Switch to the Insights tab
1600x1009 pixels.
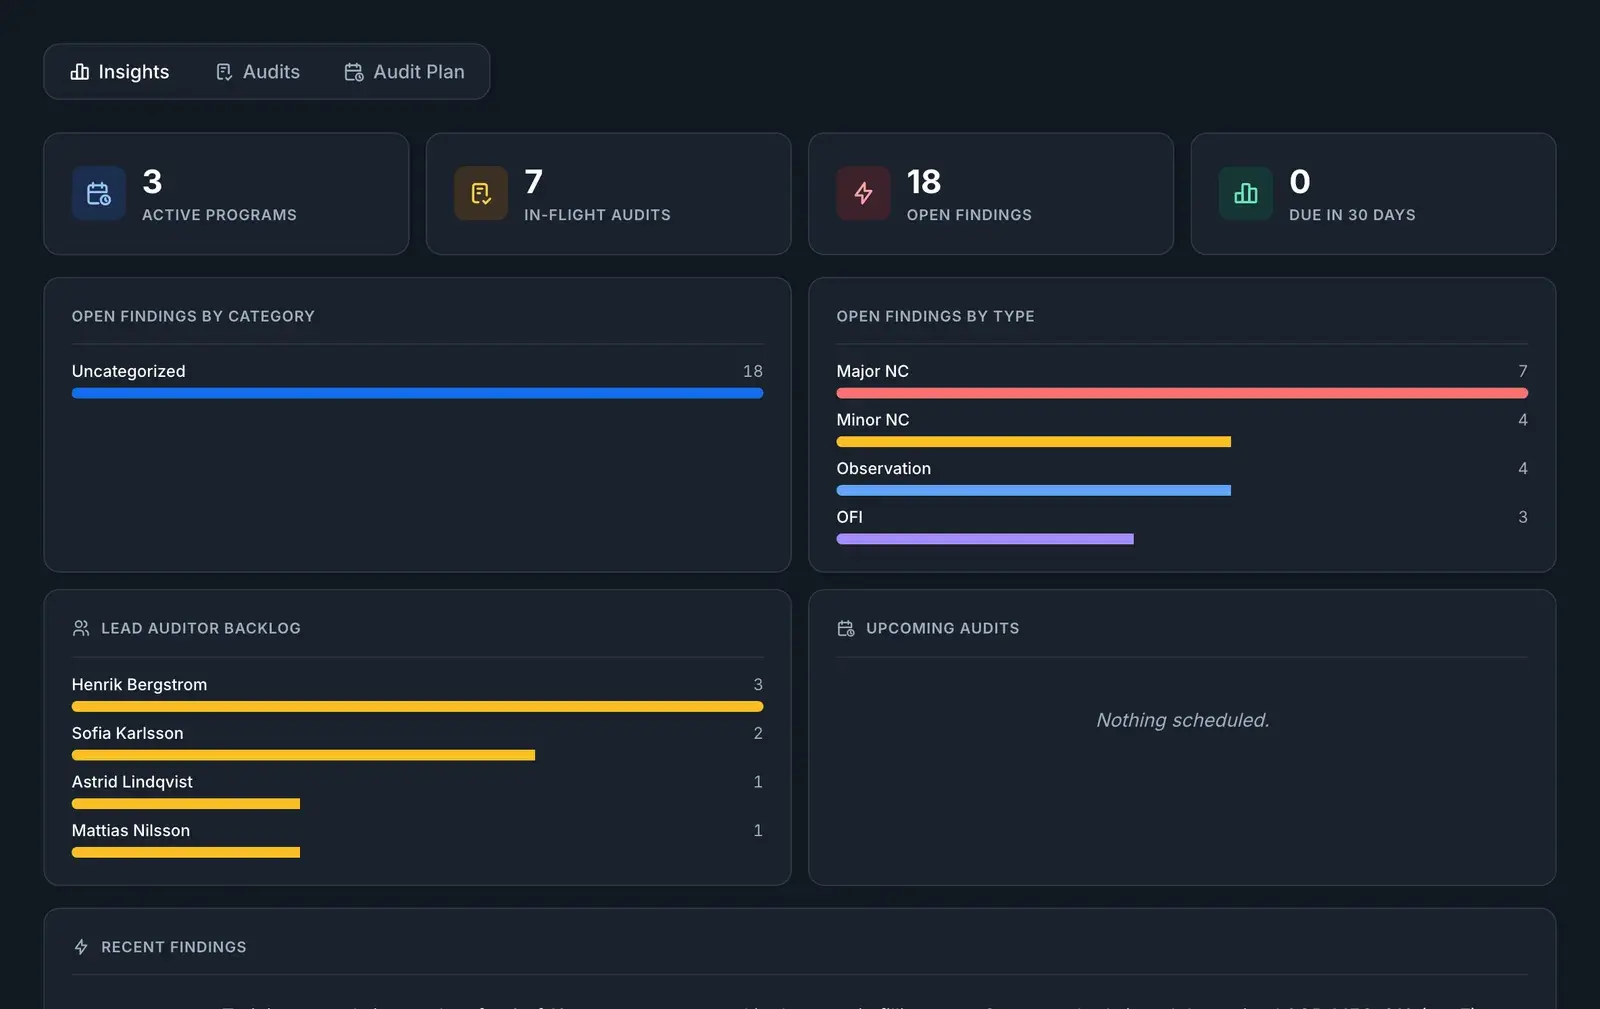[x=120, y=72]
